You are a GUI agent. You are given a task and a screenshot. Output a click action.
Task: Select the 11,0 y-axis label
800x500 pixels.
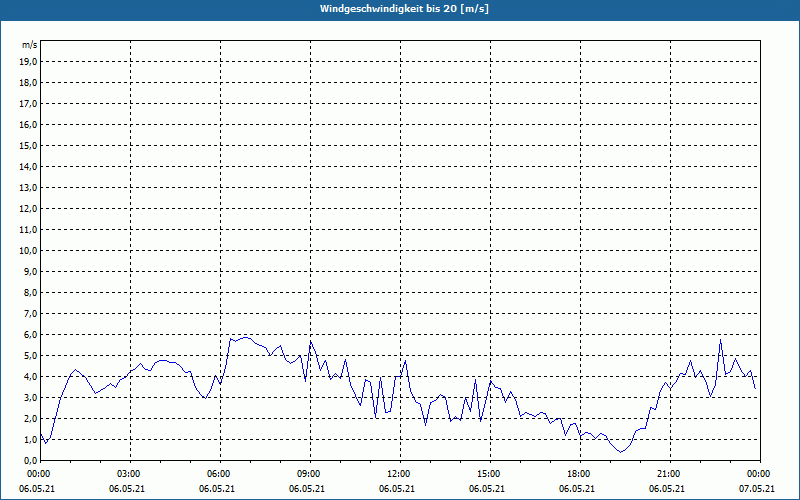[28, 230]
